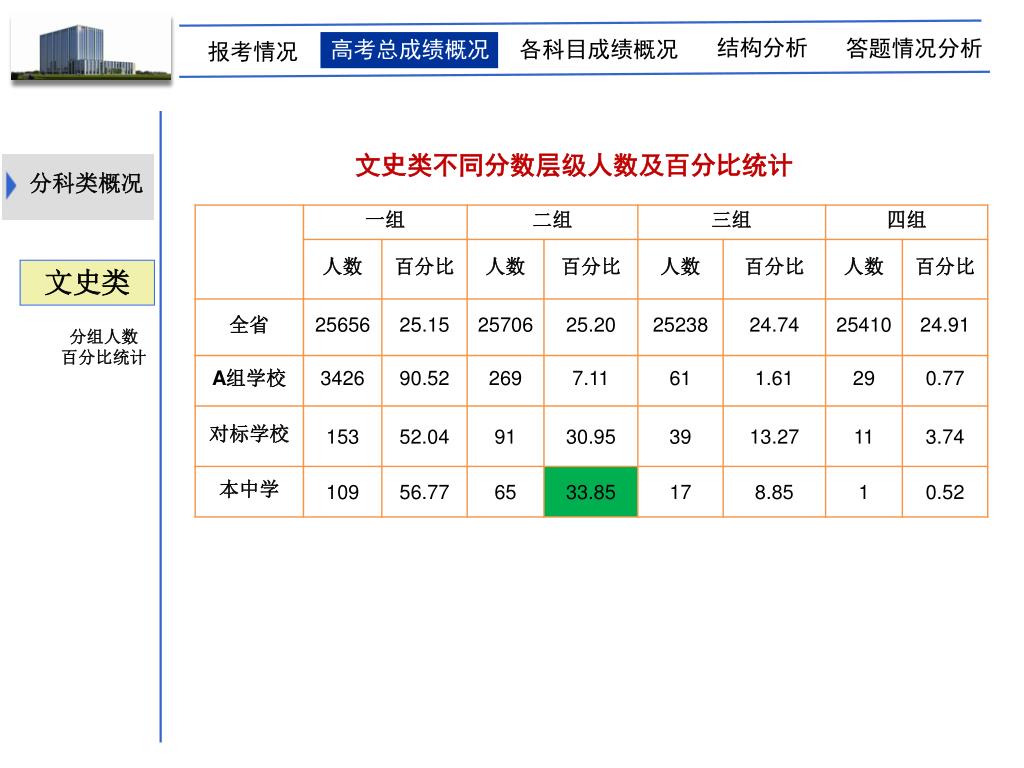The image size is (1024, 768).
Task: Click the 百分比 subheader under 二组
Action: point(590,268)
